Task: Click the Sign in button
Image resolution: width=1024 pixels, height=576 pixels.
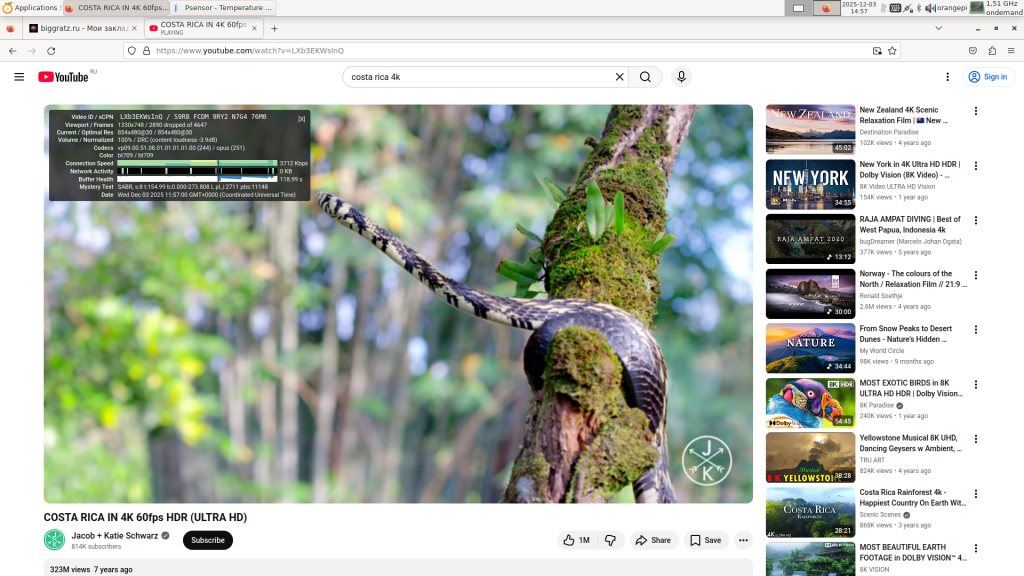Action: pyautogui.click(x=988, y=77)
